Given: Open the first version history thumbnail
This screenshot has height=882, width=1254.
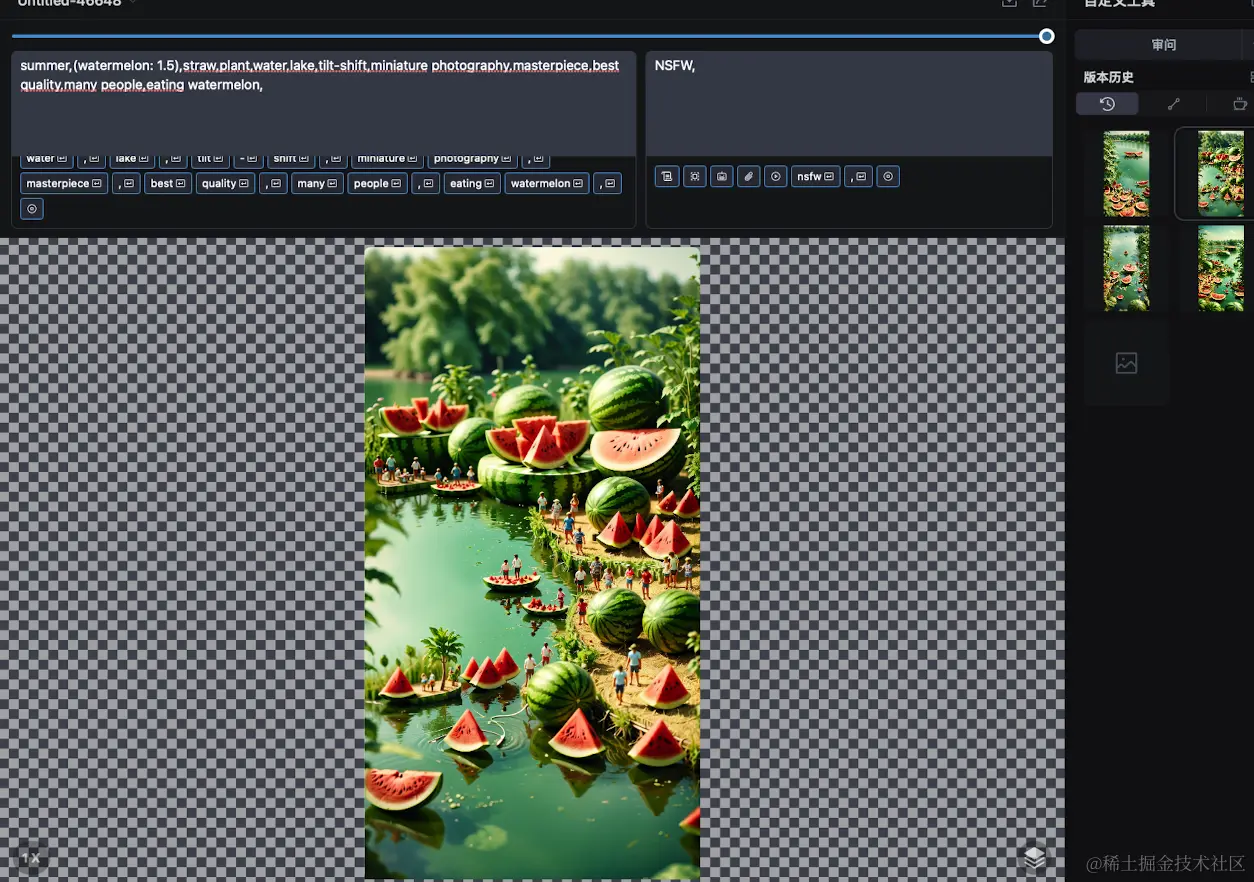Looking at the screenshot, I should (x=1126, y=174).
